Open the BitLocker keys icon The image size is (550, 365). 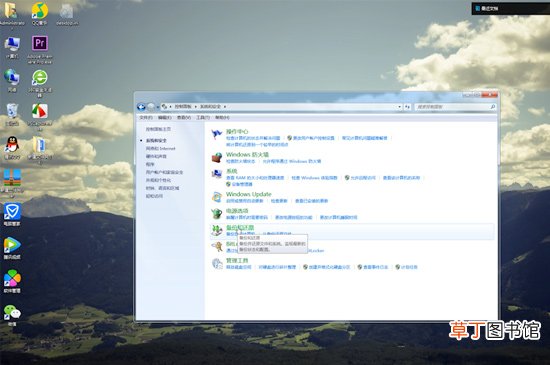[217, 247]
